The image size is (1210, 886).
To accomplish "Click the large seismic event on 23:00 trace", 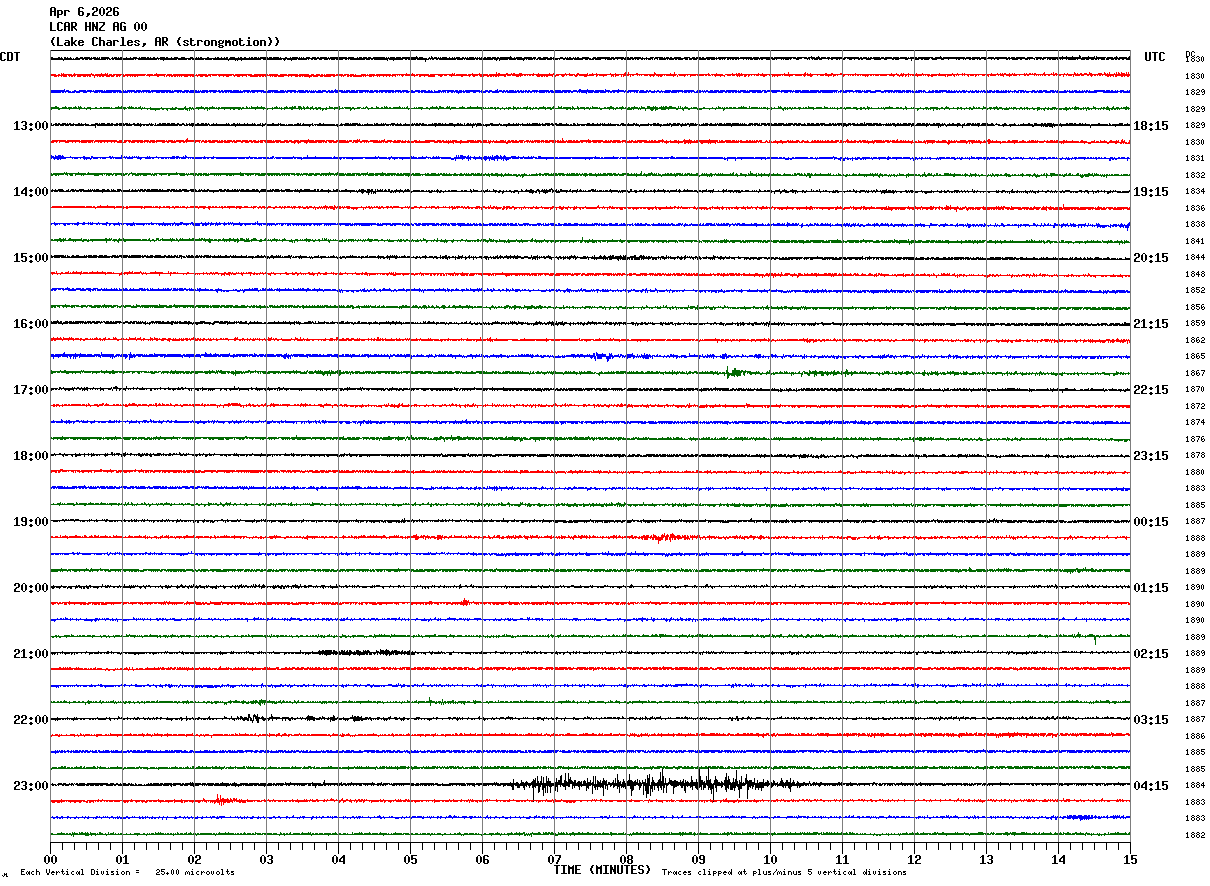I will (x=655, y=784).
